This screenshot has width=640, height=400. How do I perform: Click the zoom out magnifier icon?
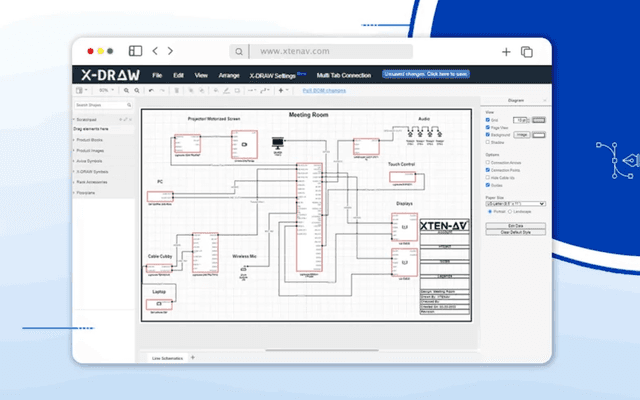(x=137, y=90)
